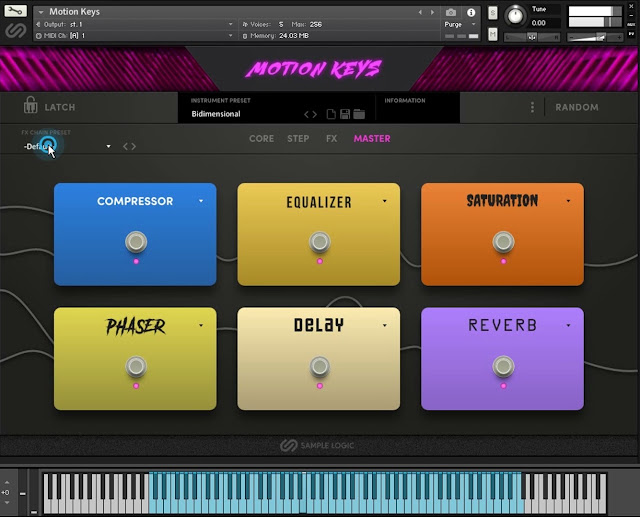Image resolution: width=640 pixels, height=517 pixels.
Task: Open the Compressor pedal dropdown arrow
Action: click(201, 201)
